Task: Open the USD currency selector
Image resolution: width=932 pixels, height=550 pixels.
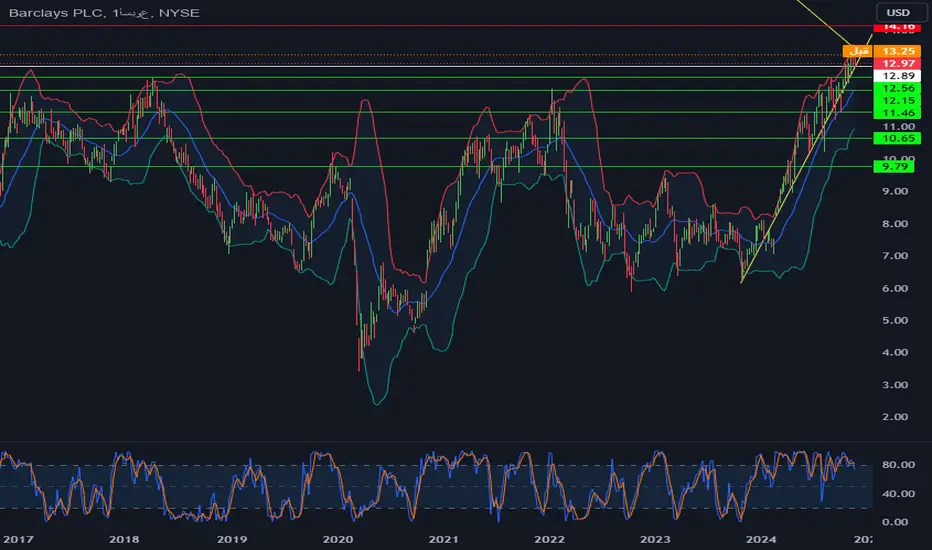Action: (x=898, y=12)
